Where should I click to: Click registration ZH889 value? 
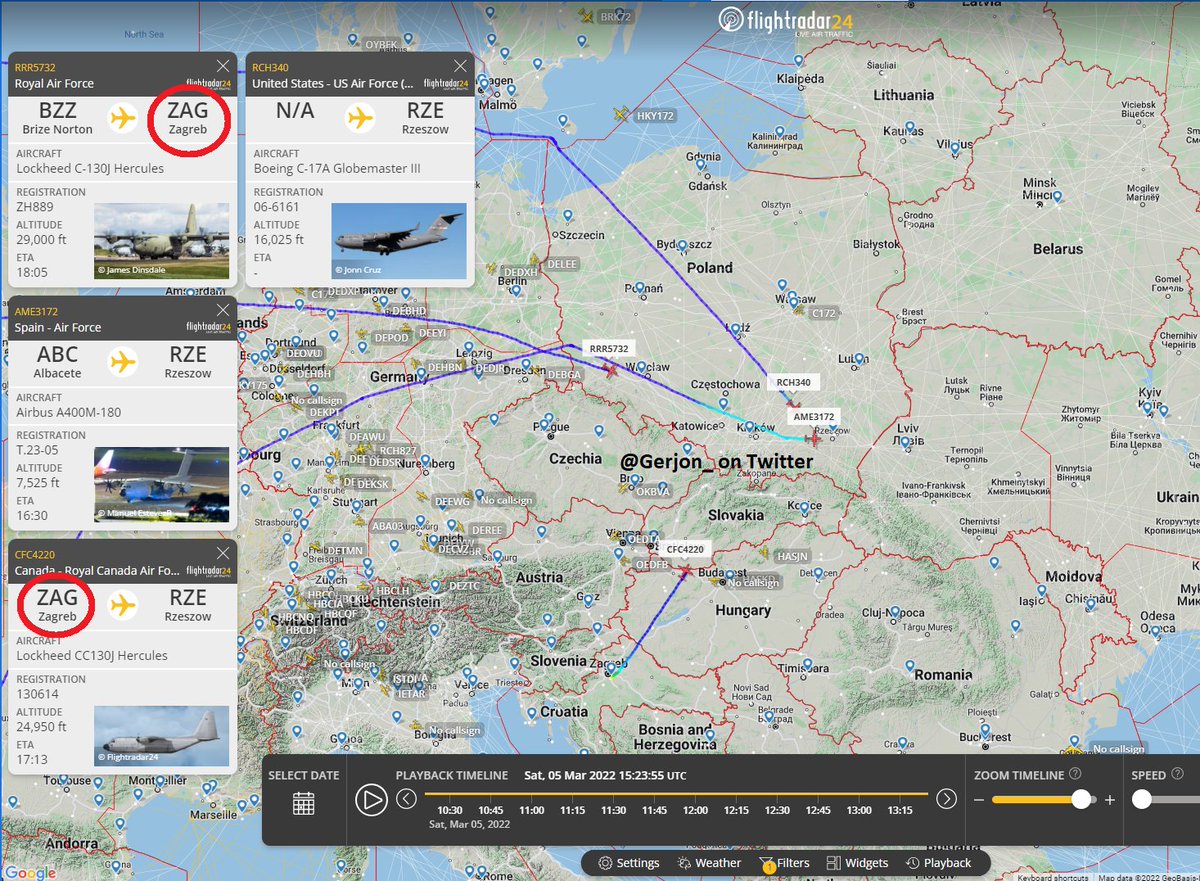click(33, 207)
